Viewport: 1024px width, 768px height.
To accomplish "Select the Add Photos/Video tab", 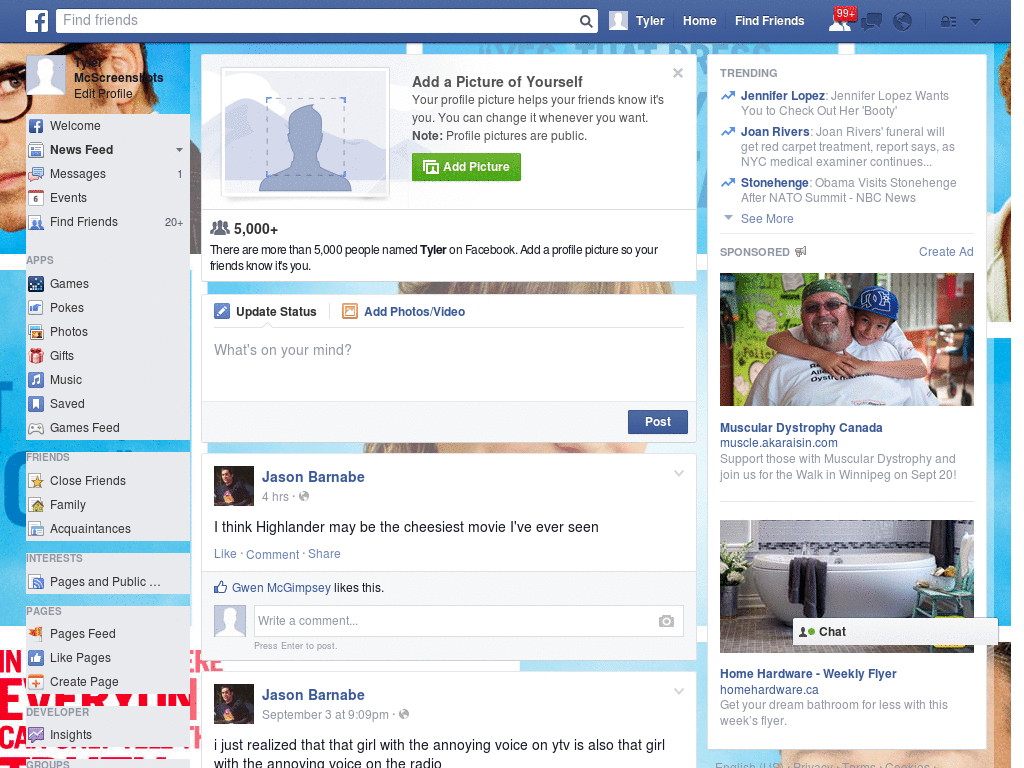I will tap(404, 312).
